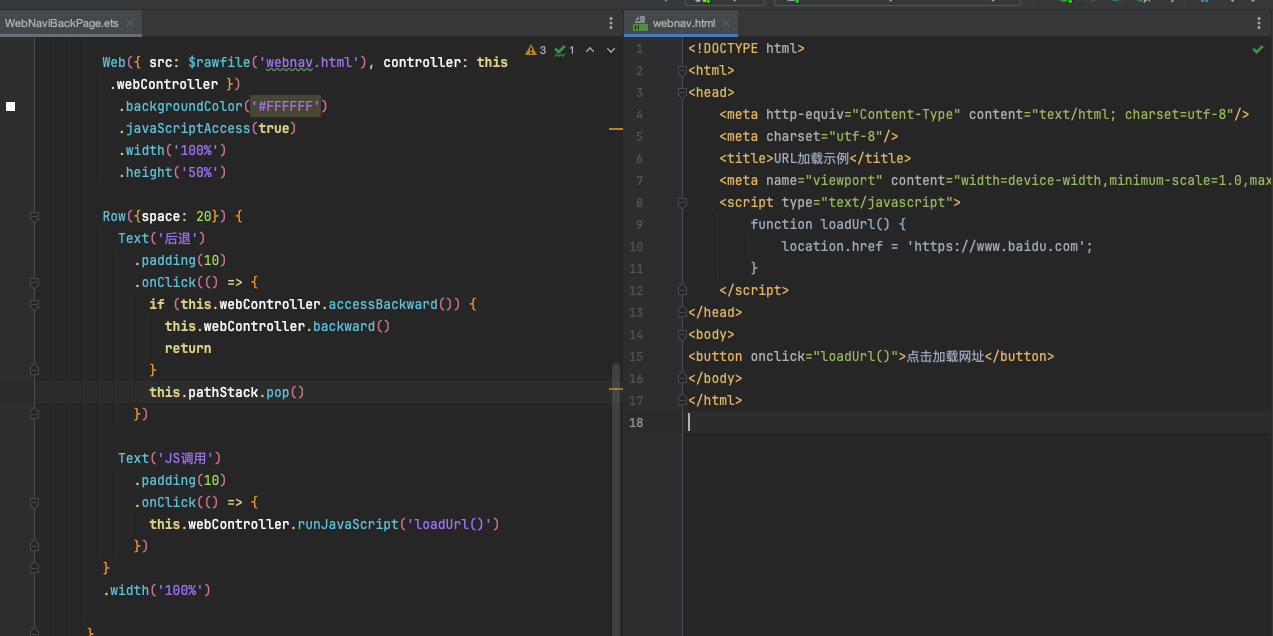
Task: Click .width('100%') under Row block
Action: pos(157,590)
